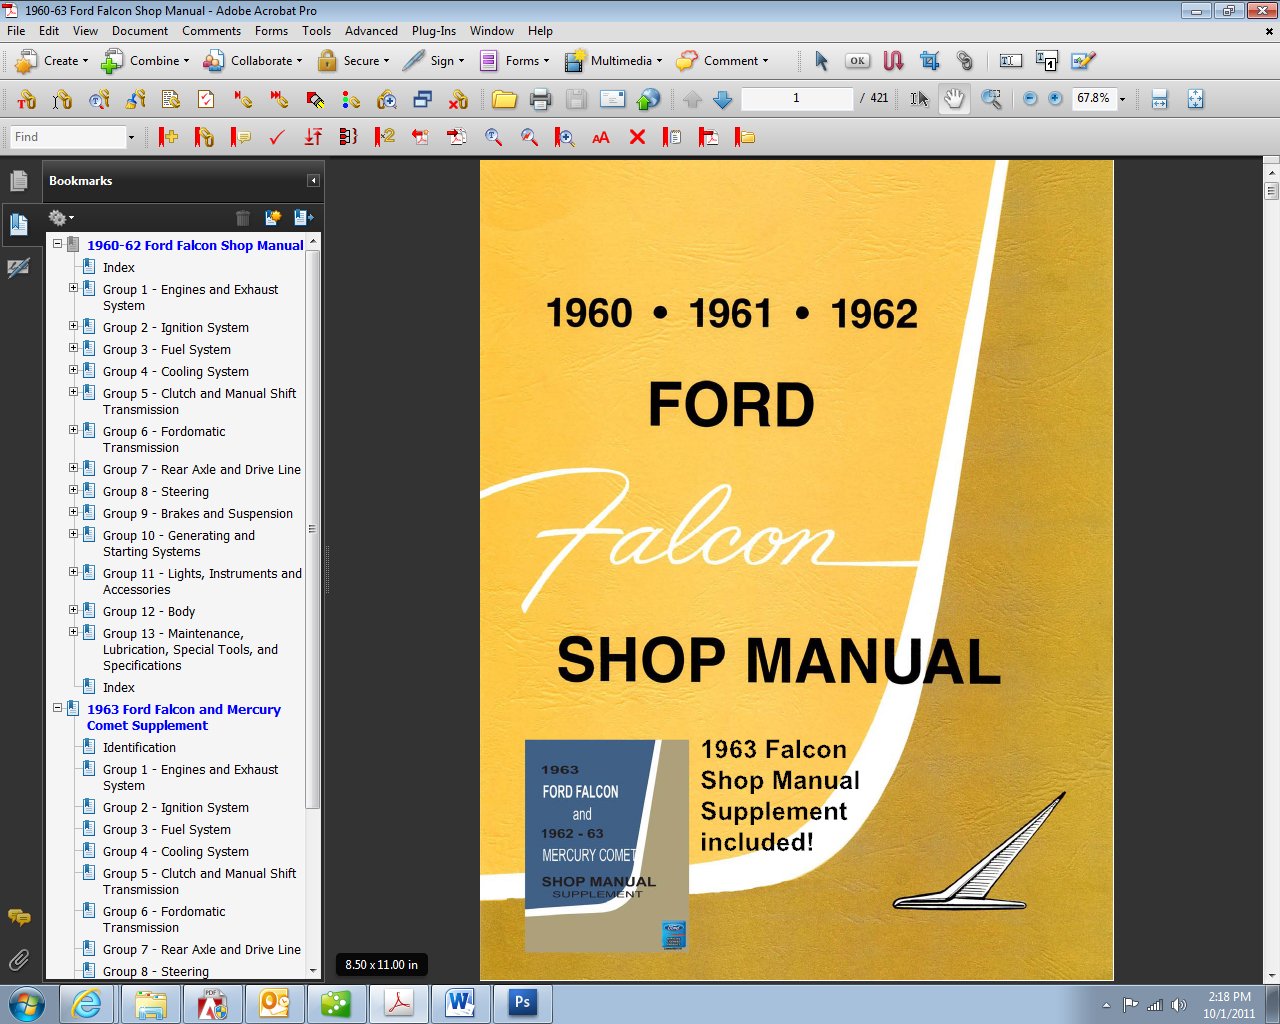This screenshot has width=1280, height=1024.
Task: Open the Plug-Ins menu
Action: [x=434, y=31]
